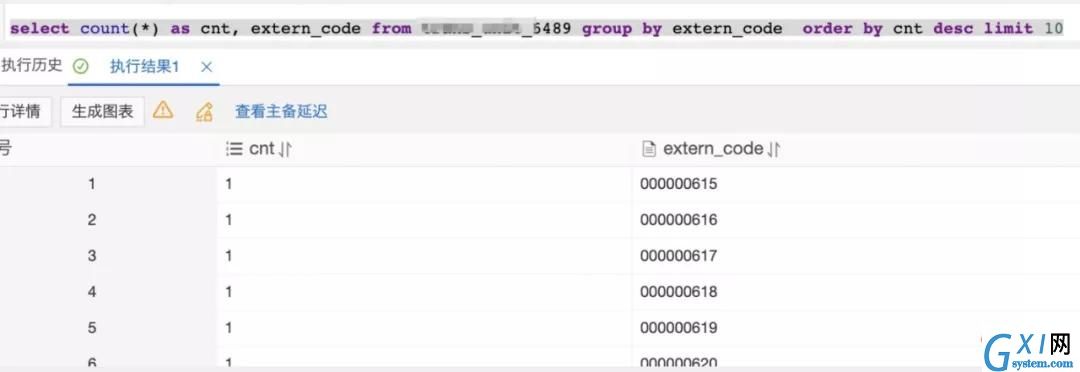Select row number 5

click(92, 327)
